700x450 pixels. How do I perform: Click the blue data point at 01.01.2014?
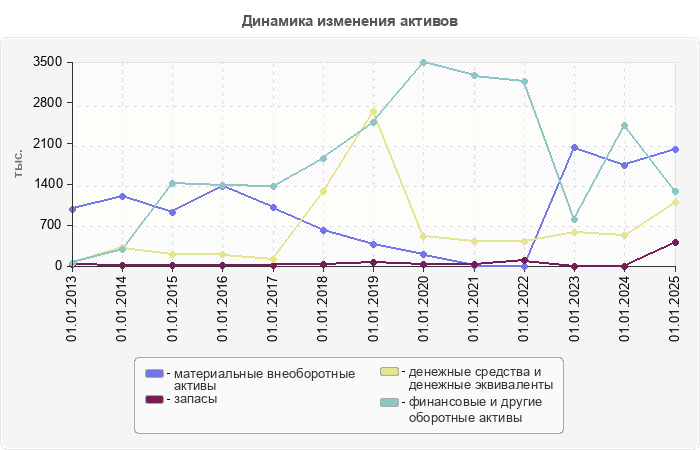(122, 196)
